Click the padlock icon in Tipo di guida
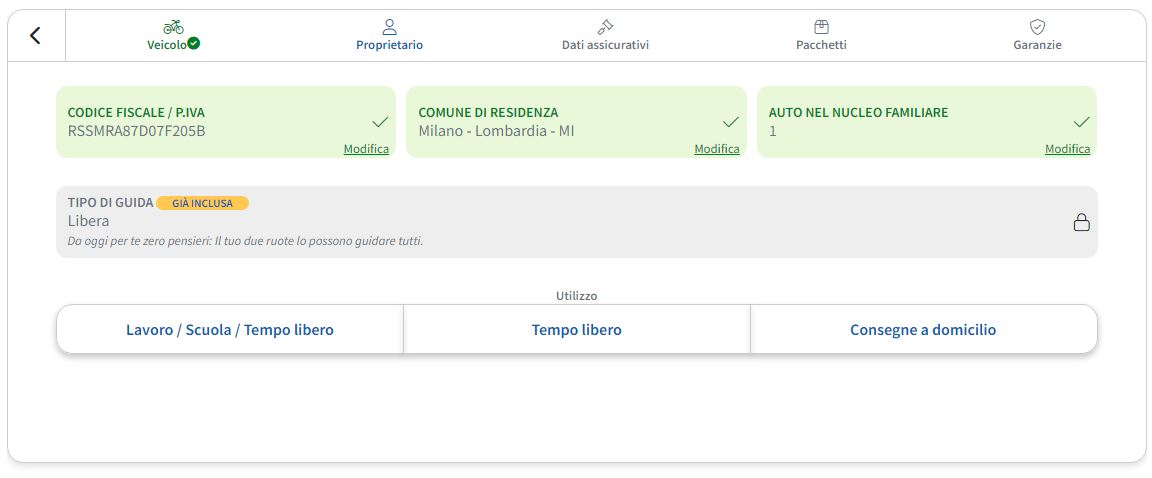The width and height of the screenshot is (1152, 478). 1081,222
